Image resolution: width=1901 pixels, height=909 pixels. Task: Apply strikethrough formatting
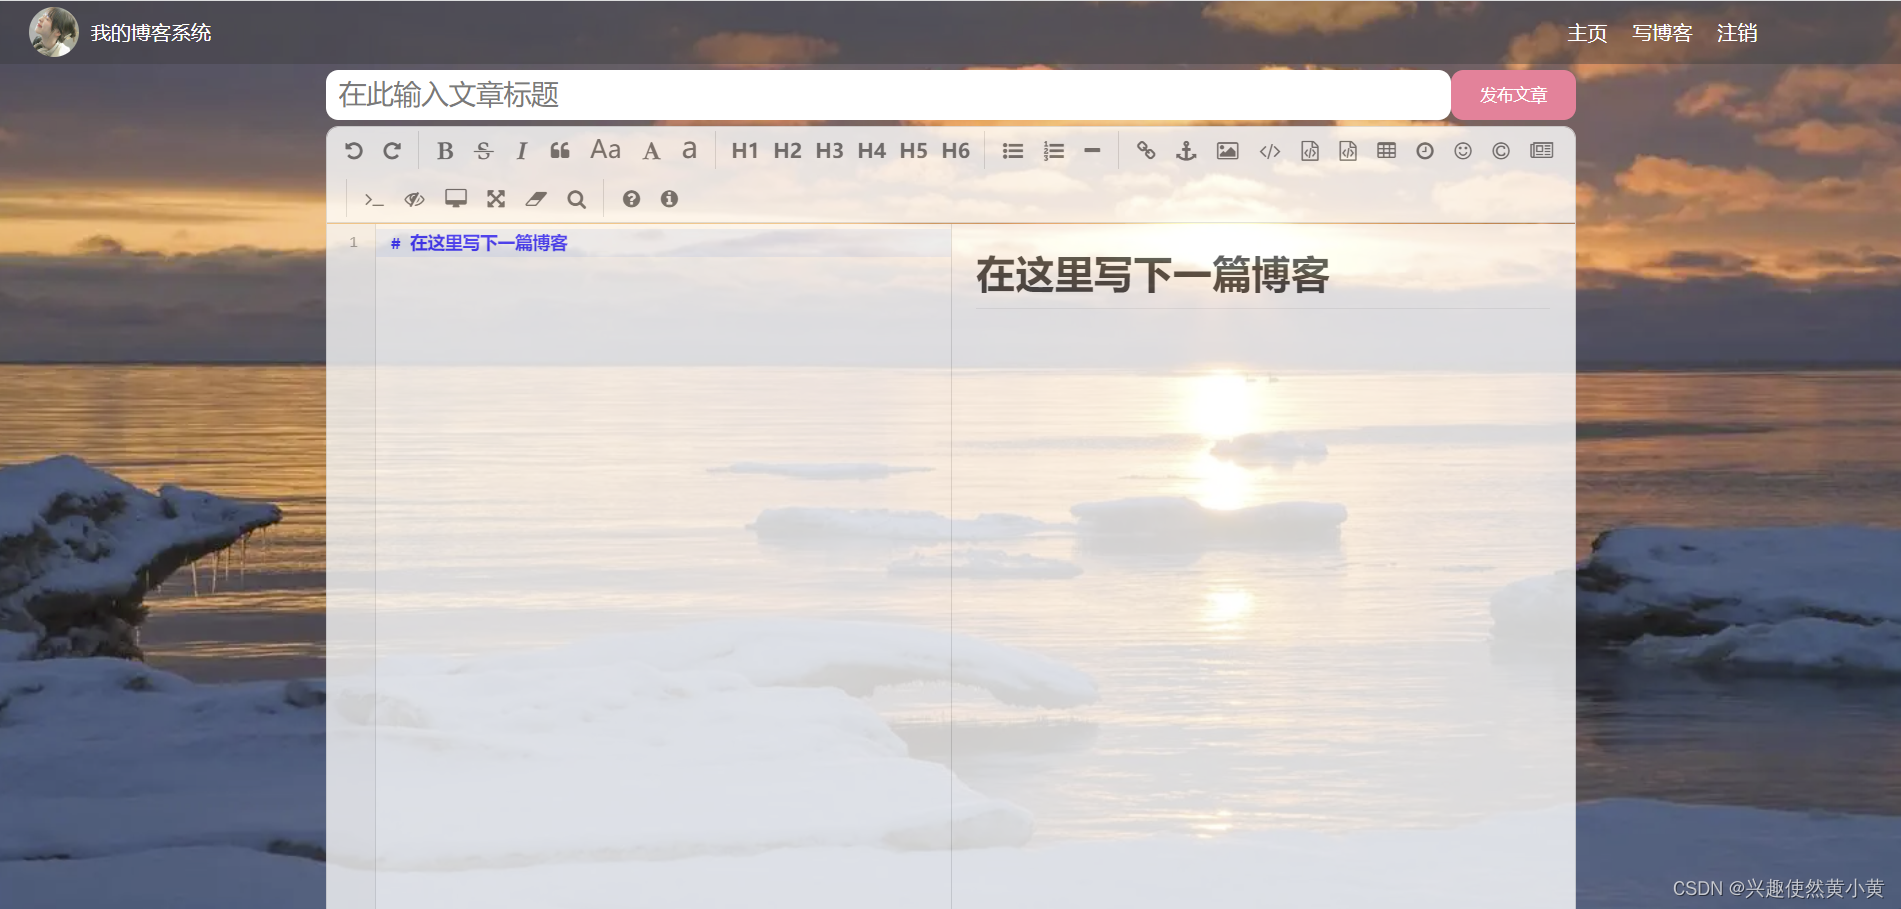[484, 151]
